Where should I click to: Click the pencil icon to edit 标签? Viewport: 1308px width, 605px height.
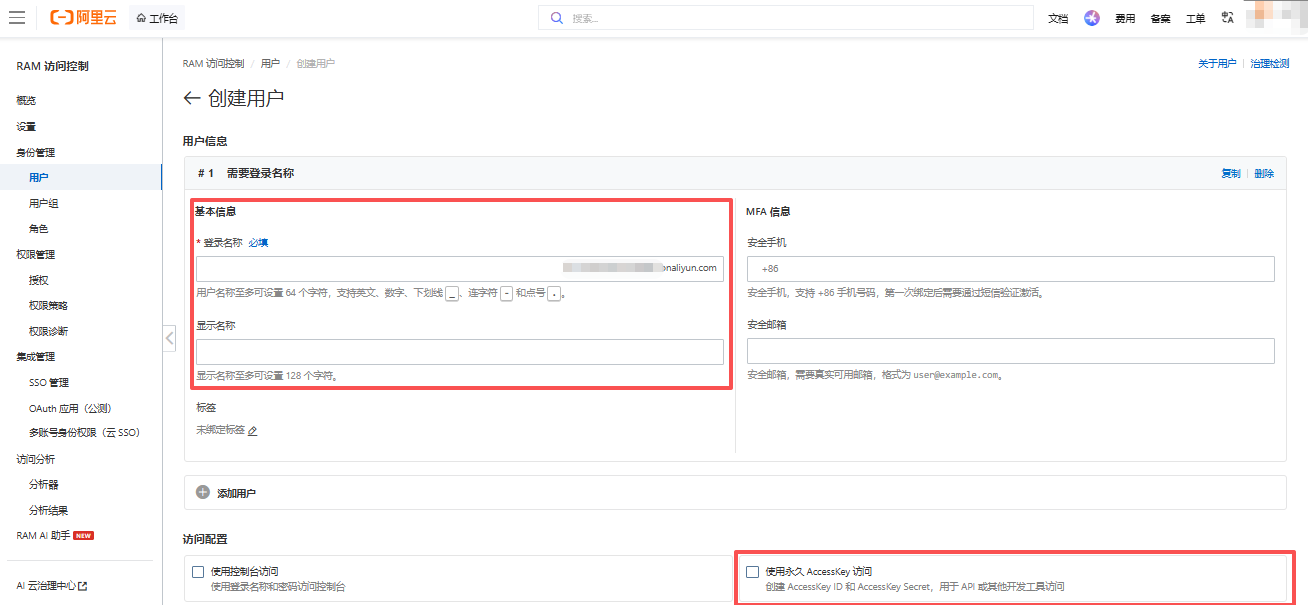coord(253,431)
